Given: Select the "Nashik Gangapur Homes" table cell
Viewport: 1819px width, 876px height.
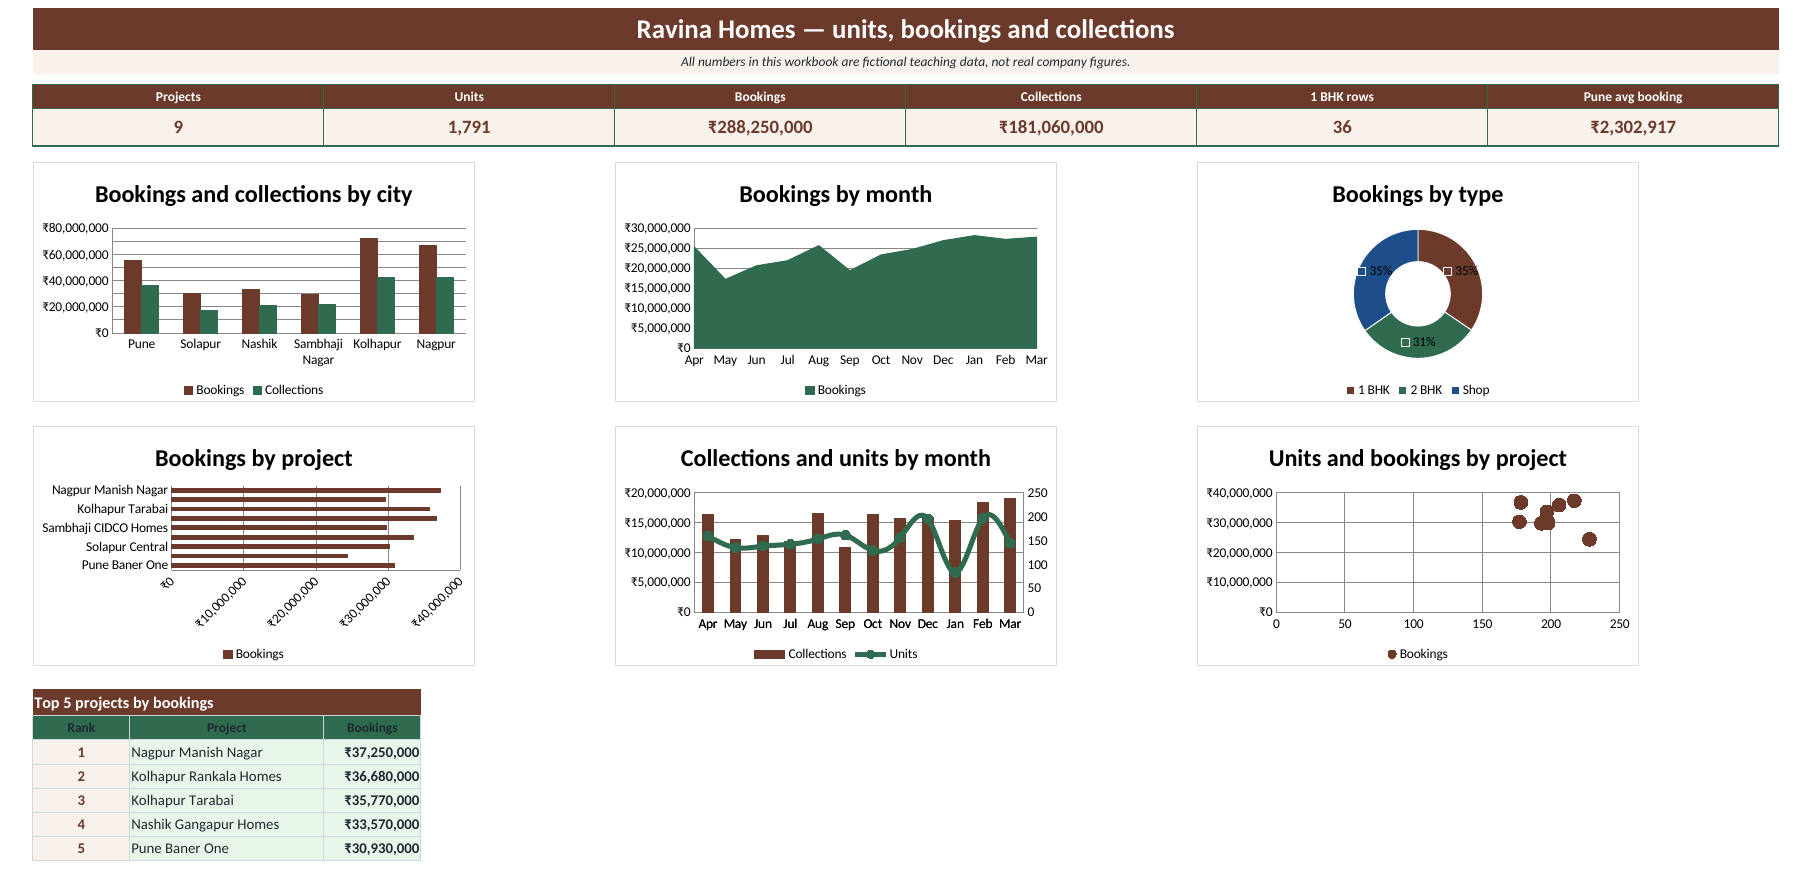Looking at the screenshot, I should [227, 824].
